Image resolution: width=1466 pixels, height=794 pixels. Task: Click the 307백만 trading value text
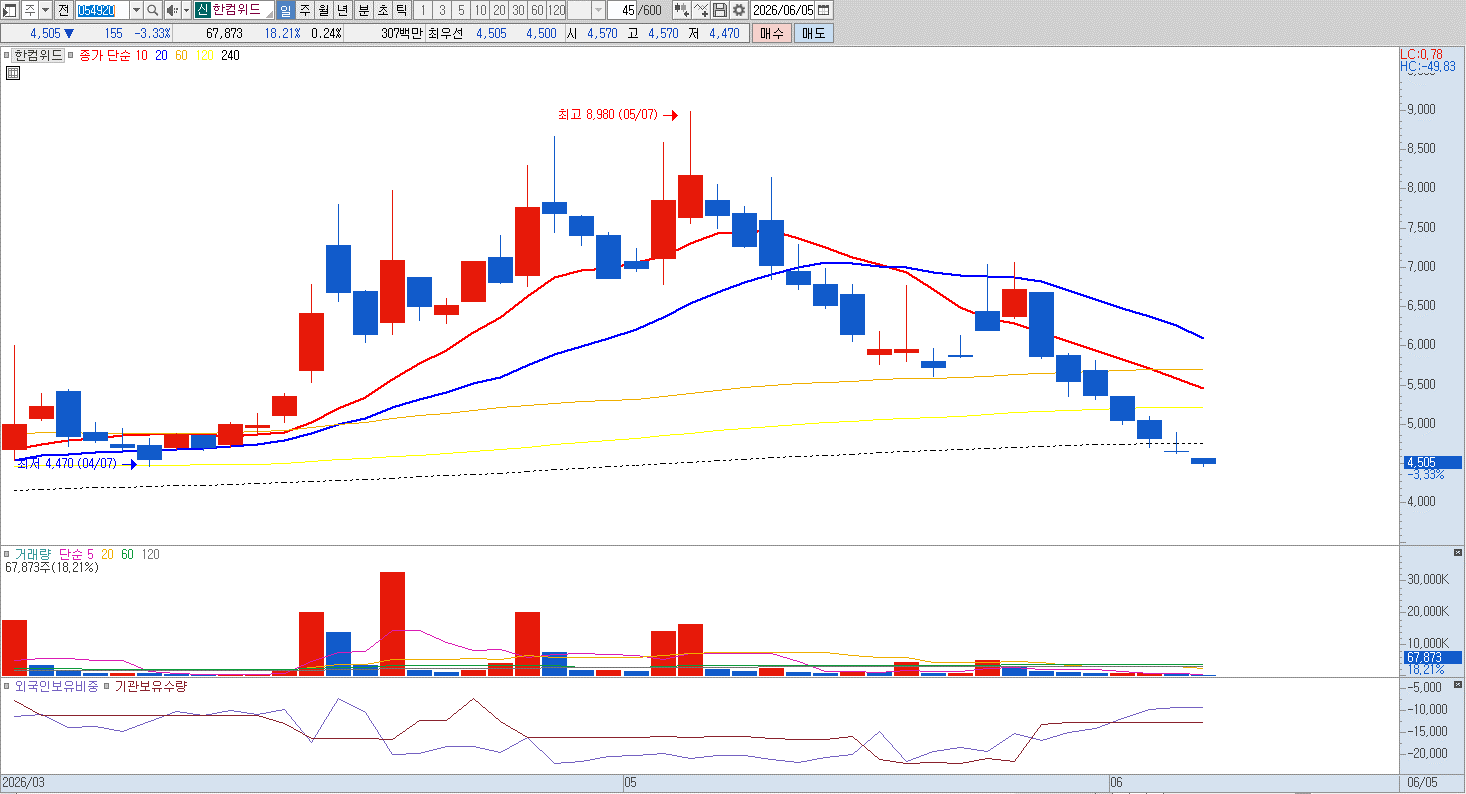tap(403, 33)
